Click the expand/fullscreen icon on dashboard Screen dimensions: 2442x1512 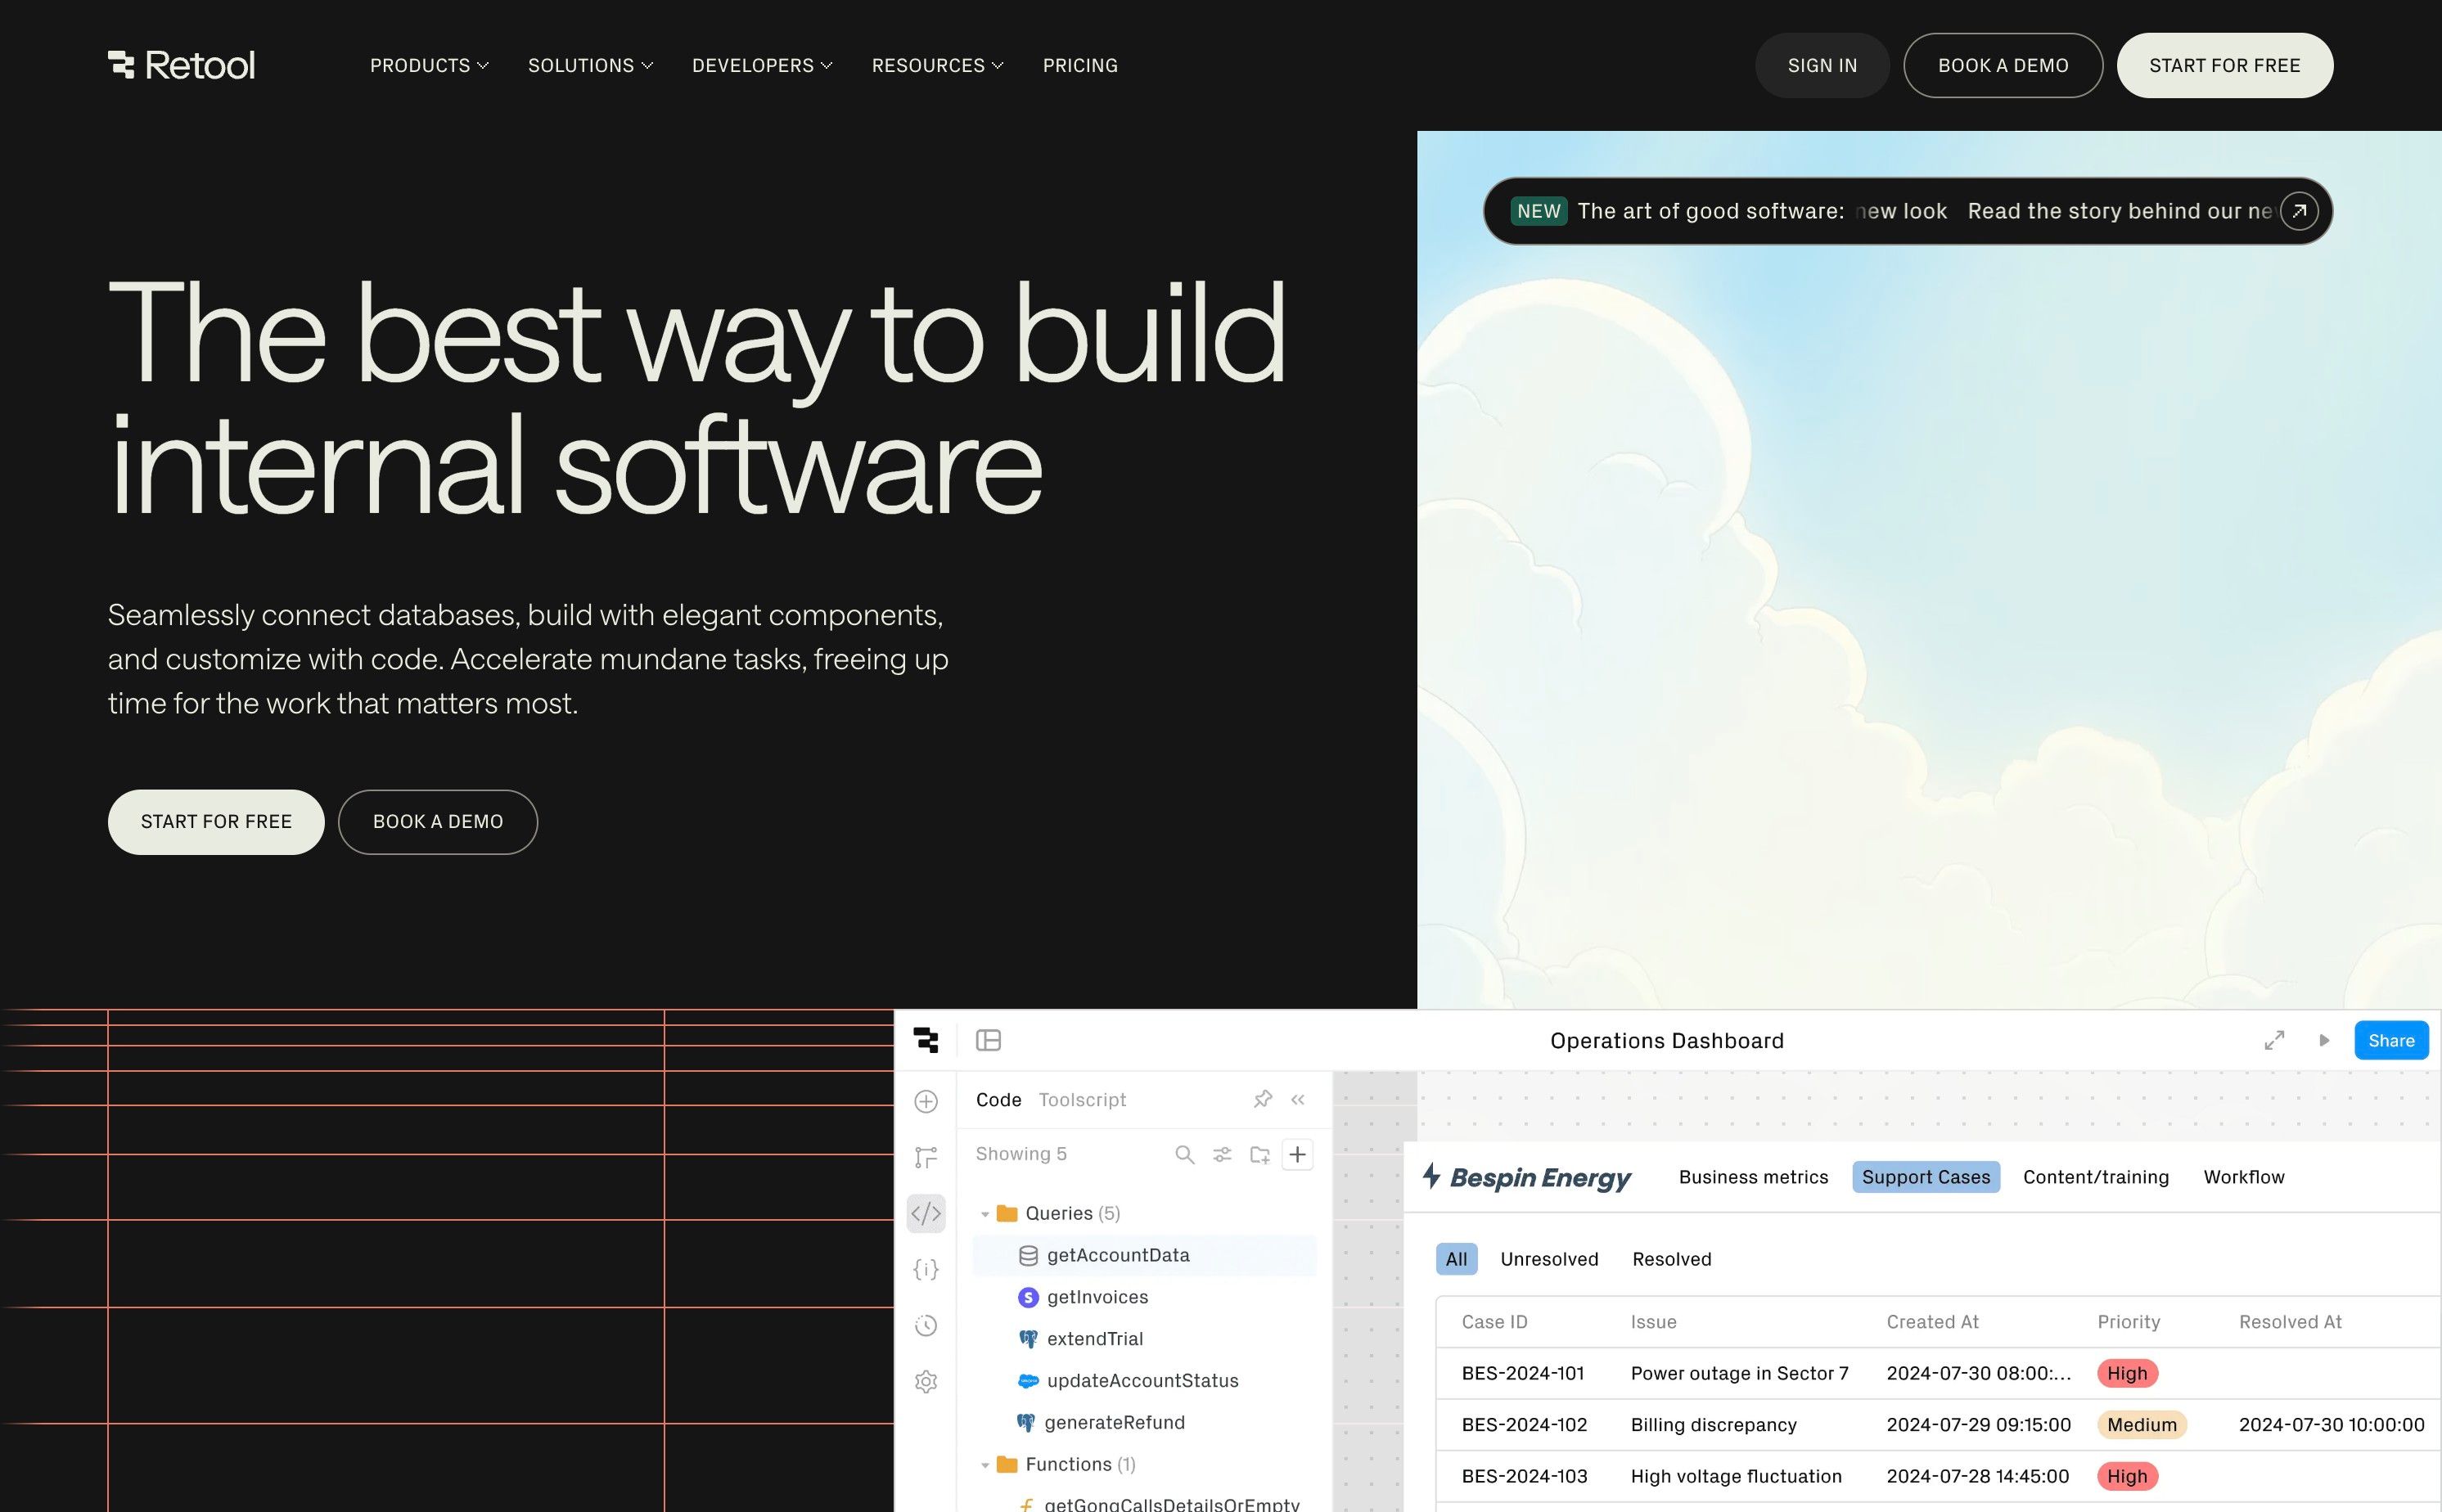tap(2274, 1039)
